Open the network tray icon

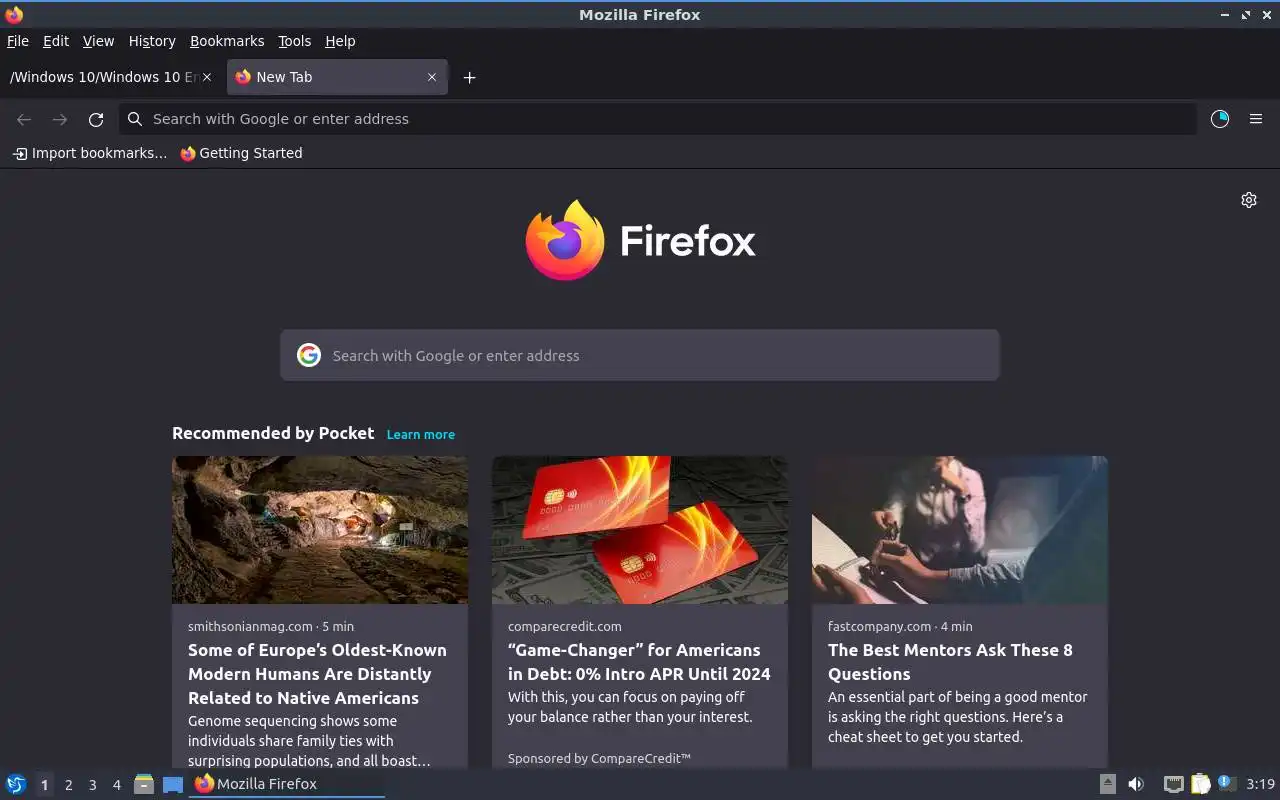[1174, 784]
